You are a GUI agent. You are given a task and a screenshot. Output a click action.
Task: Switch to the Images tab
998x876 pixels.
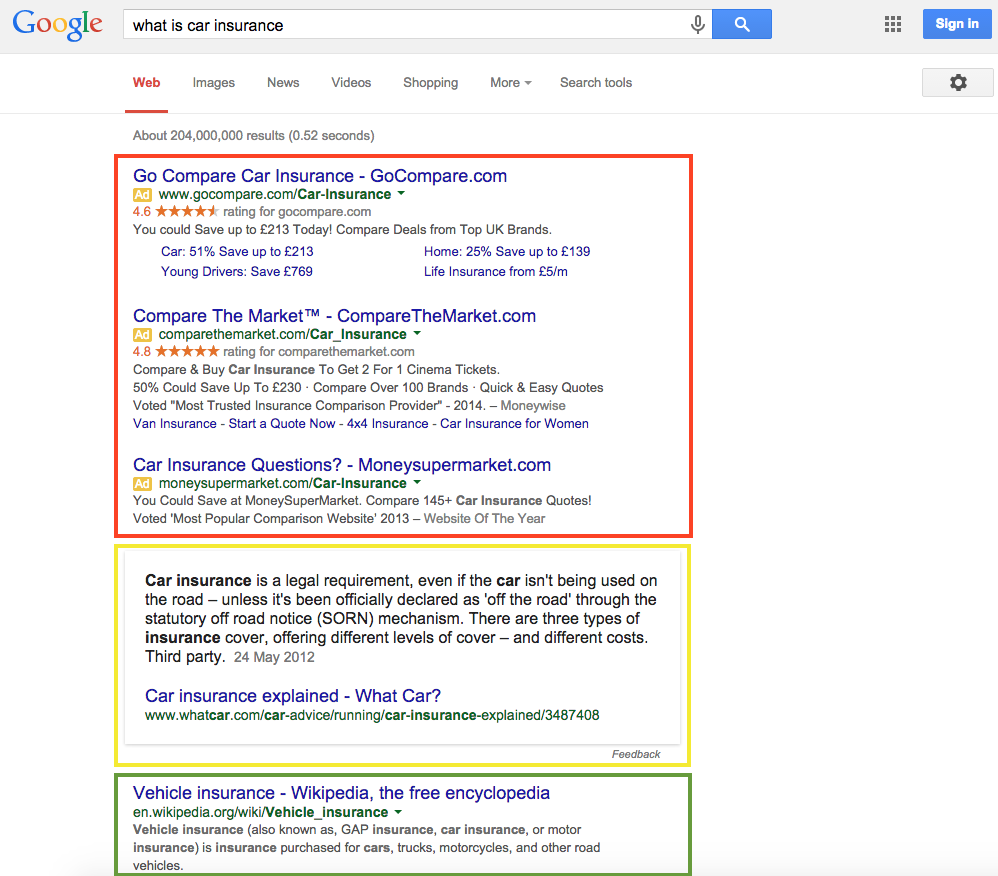tap(213, 83)
